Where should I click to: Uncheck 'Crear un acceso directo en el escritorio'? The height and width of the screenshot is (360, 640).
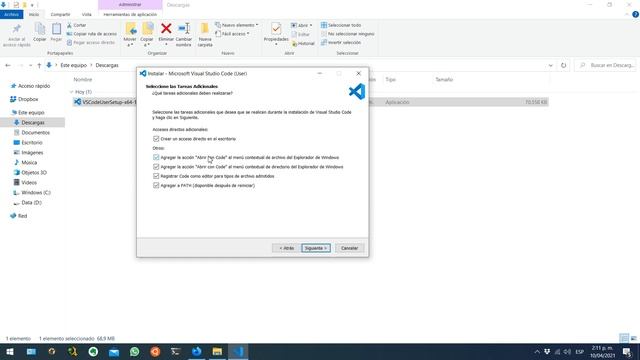tap(156, 139)
